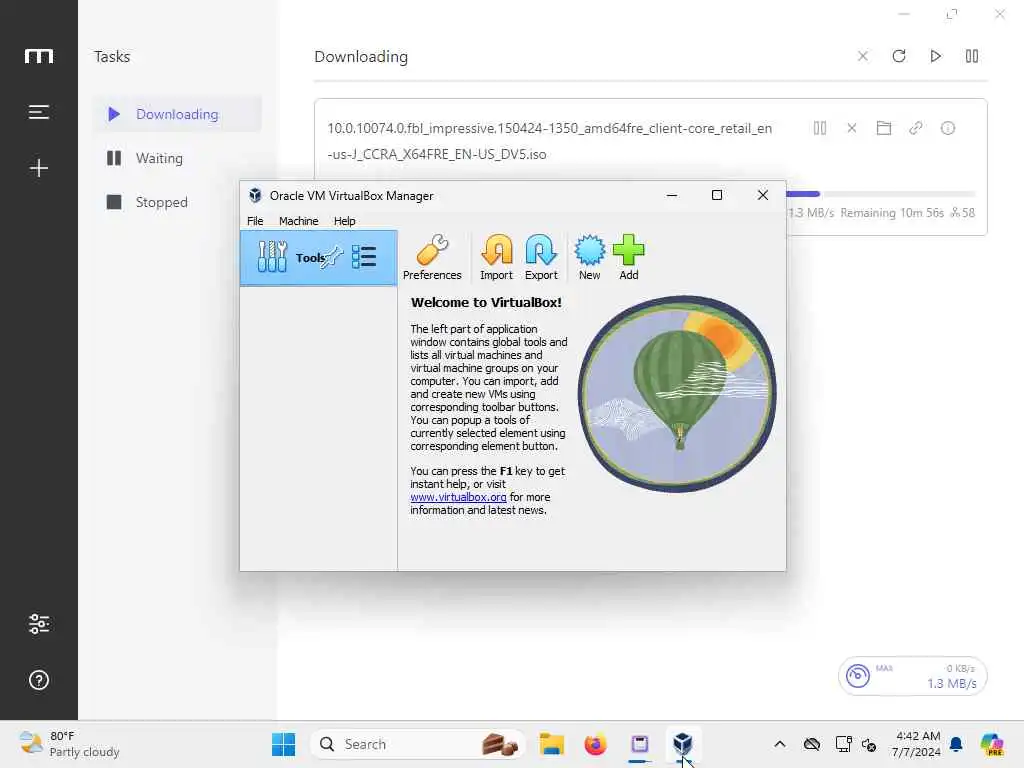1024x768 pixels.
Task: View ISO task info details
Action: pos(948,128)
